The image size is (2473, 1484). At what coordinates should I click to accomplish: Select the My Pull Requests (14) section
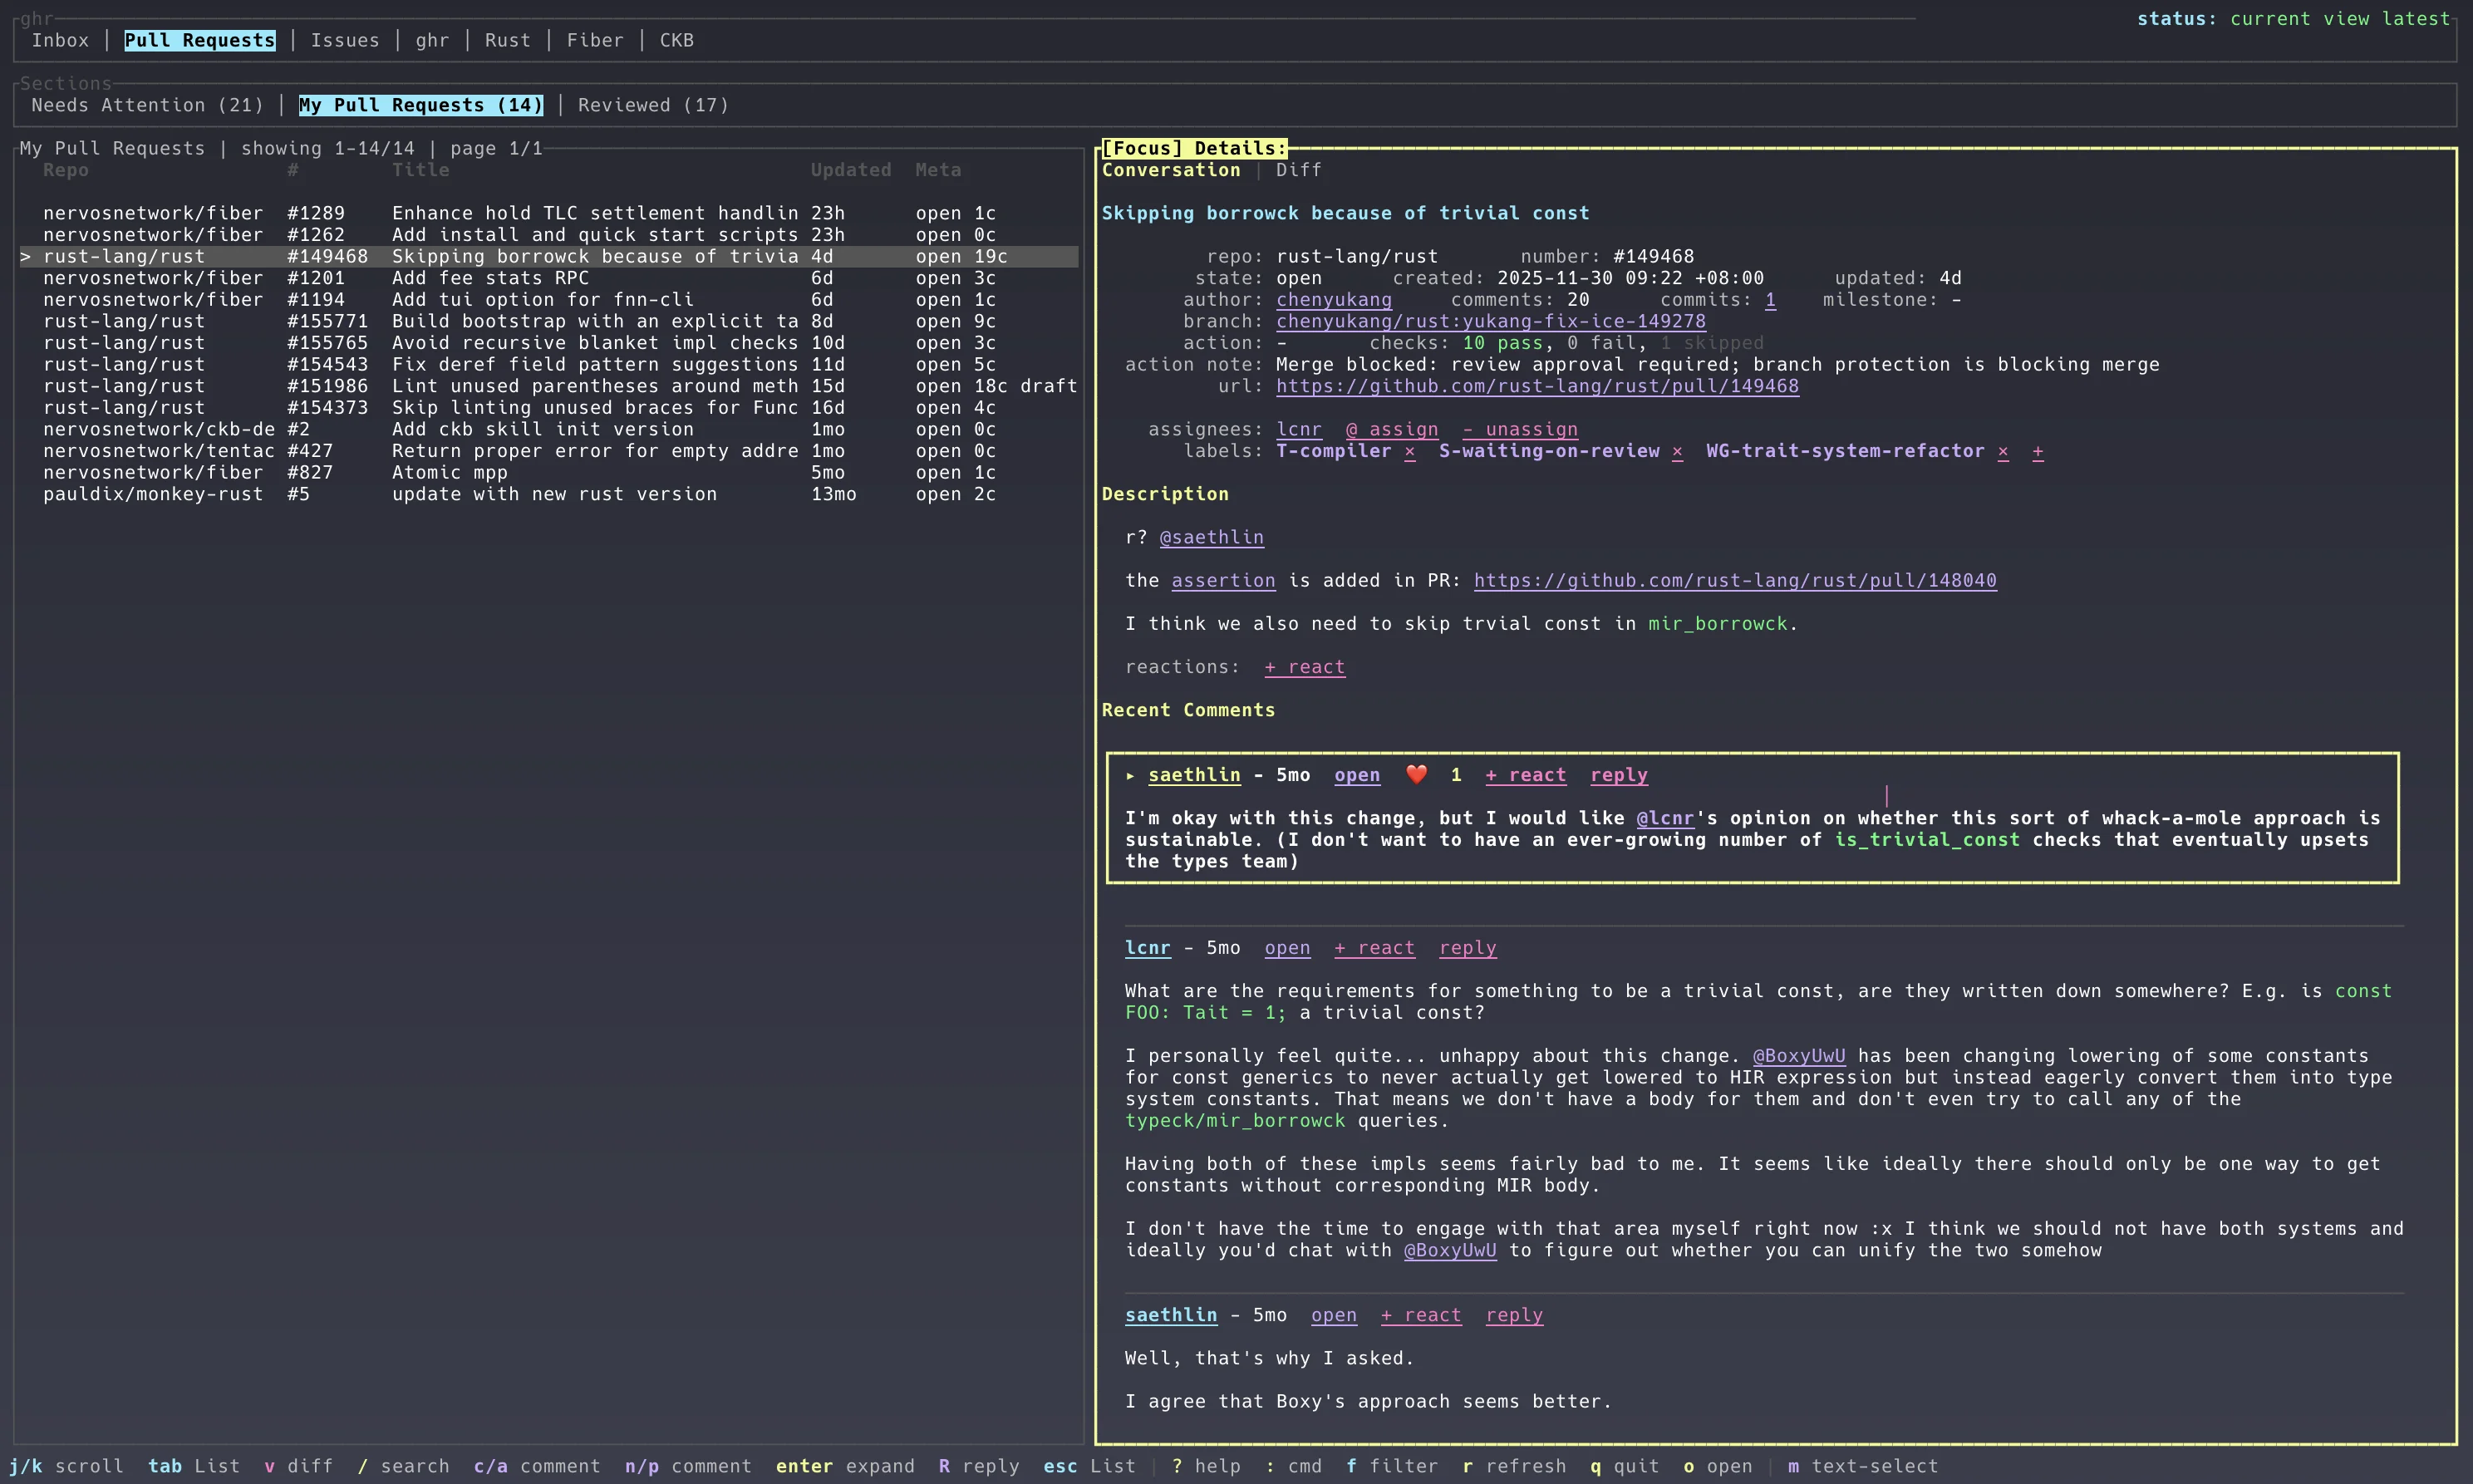421,105
